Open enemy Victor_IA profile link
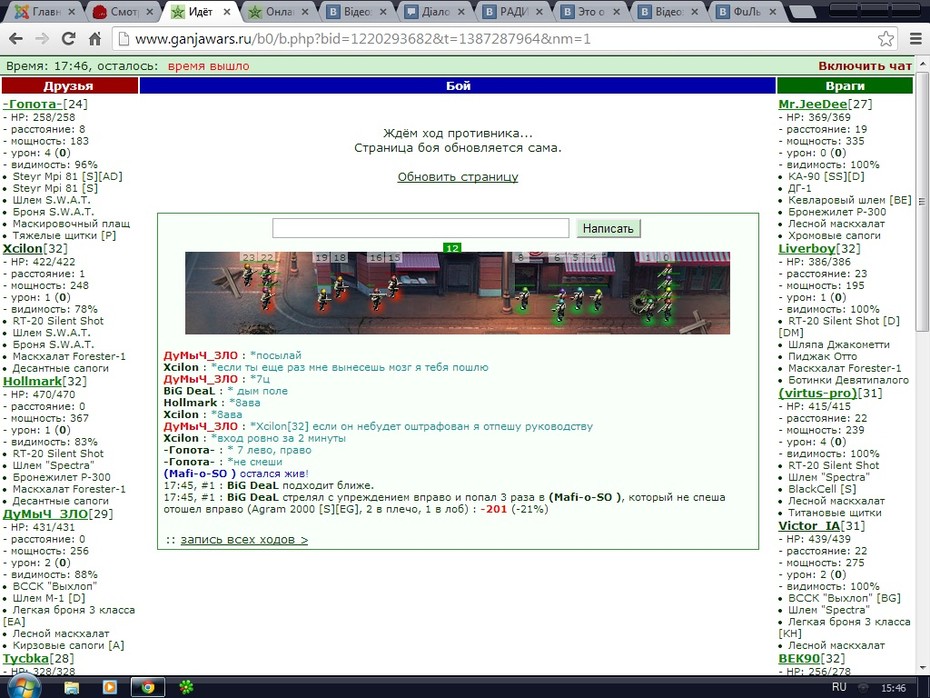Image resolution: width=930 pixels, height=698 pixels. coord(809,526)
